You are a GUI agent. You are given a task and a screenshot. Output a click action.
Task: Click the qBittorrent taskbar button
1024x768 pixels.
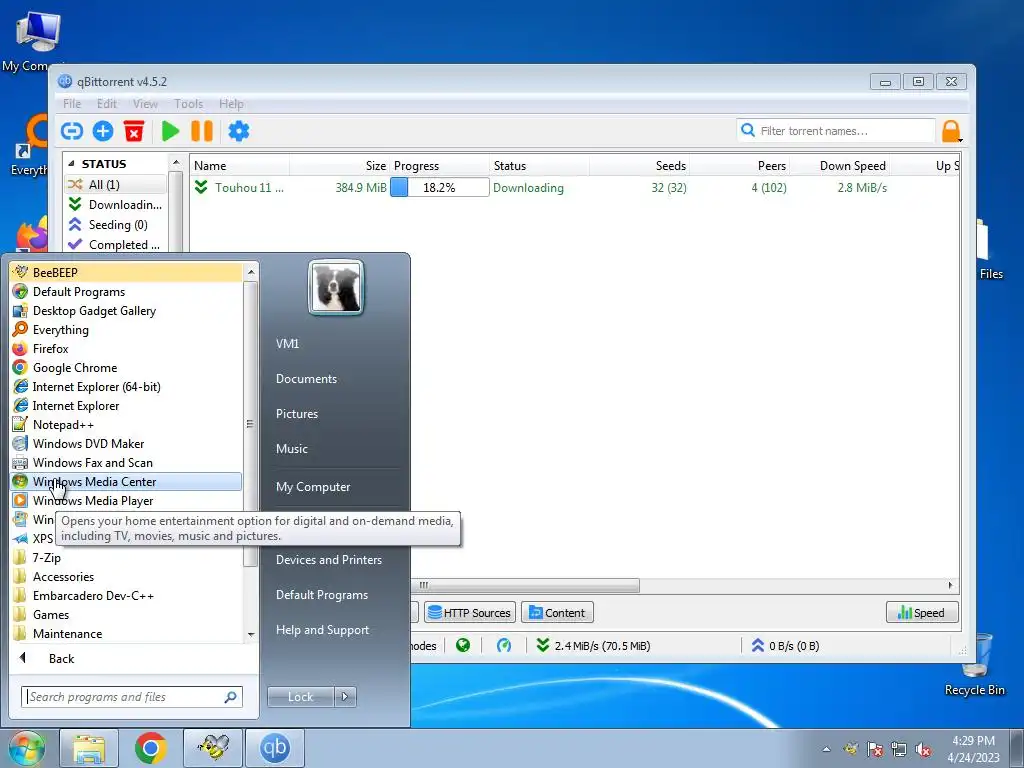275,748
